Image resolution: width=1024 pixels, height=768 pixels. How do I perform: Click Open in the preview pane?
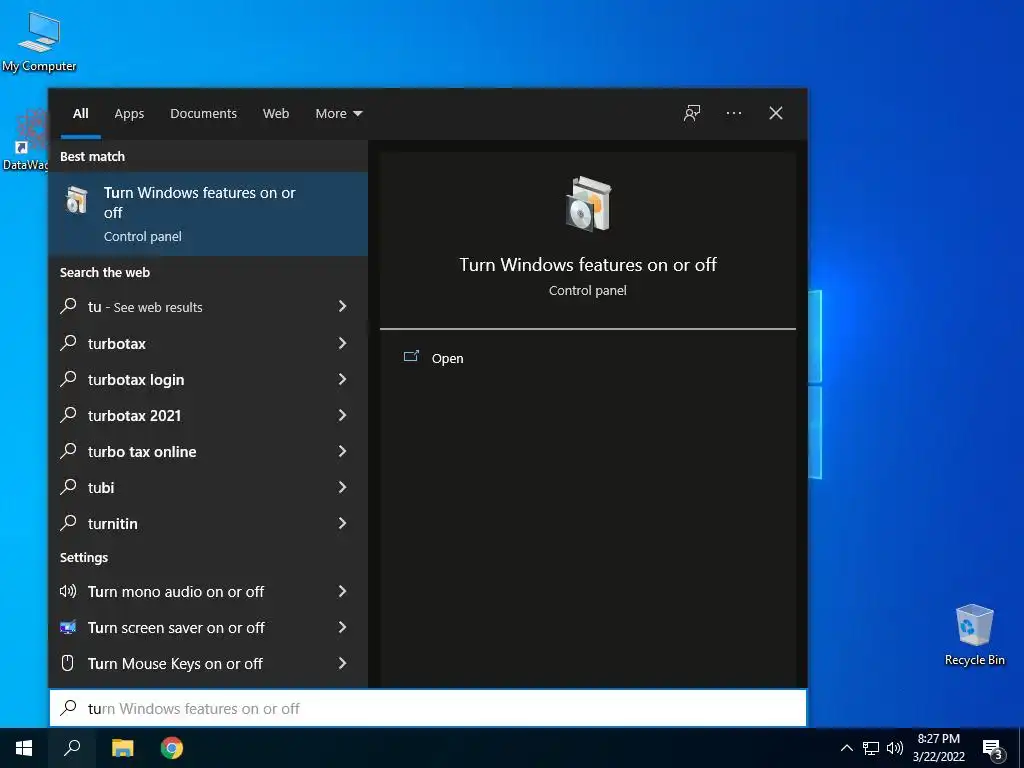[x=447, y=358]
